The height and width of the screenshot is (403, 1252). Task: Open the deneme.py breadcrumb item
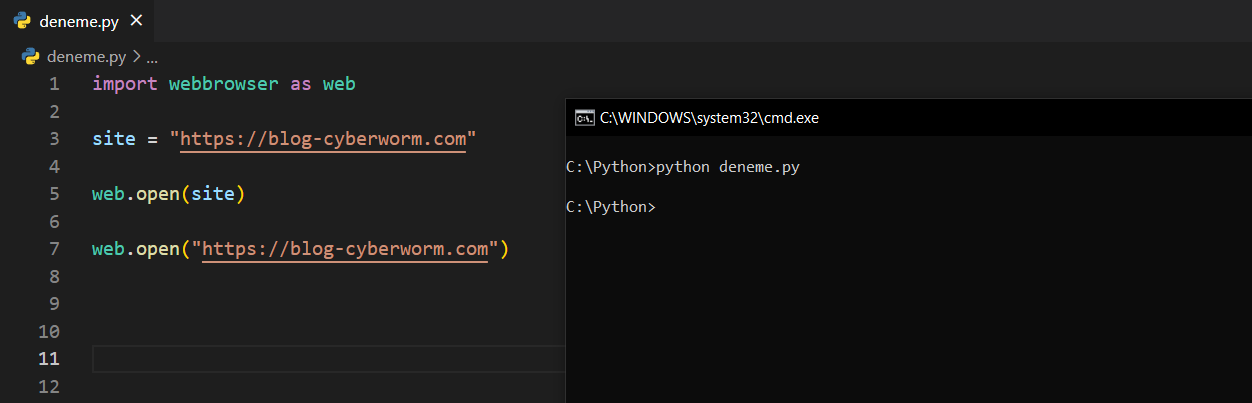86,57
